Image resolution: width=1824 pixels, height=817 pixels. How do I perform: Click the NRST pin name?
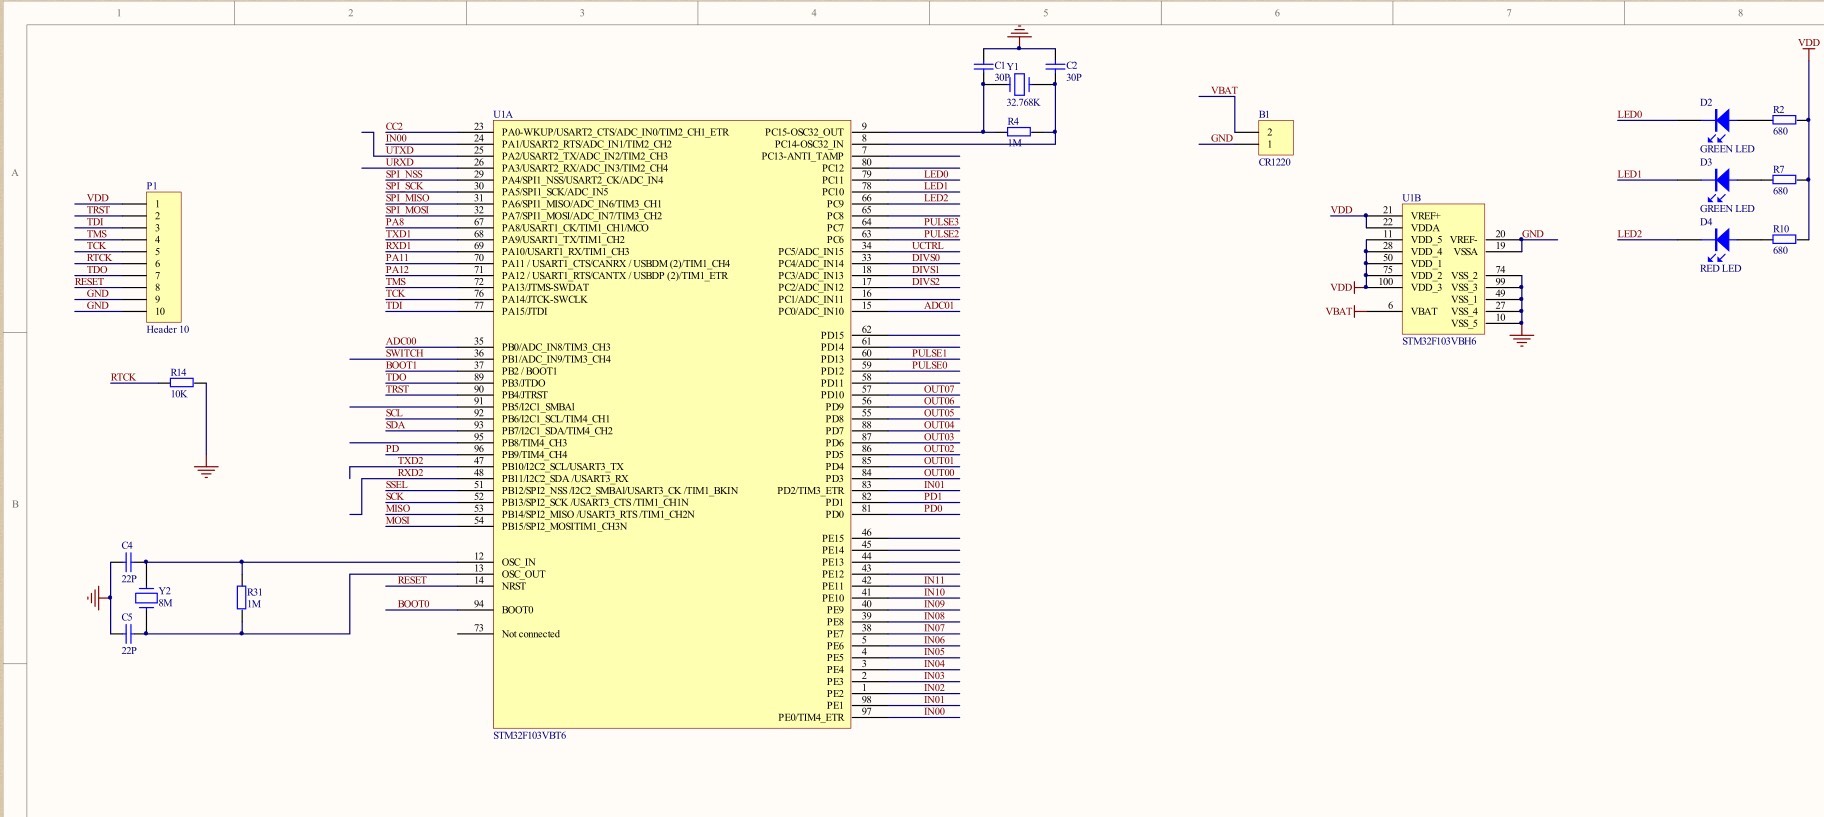(513, 586)
